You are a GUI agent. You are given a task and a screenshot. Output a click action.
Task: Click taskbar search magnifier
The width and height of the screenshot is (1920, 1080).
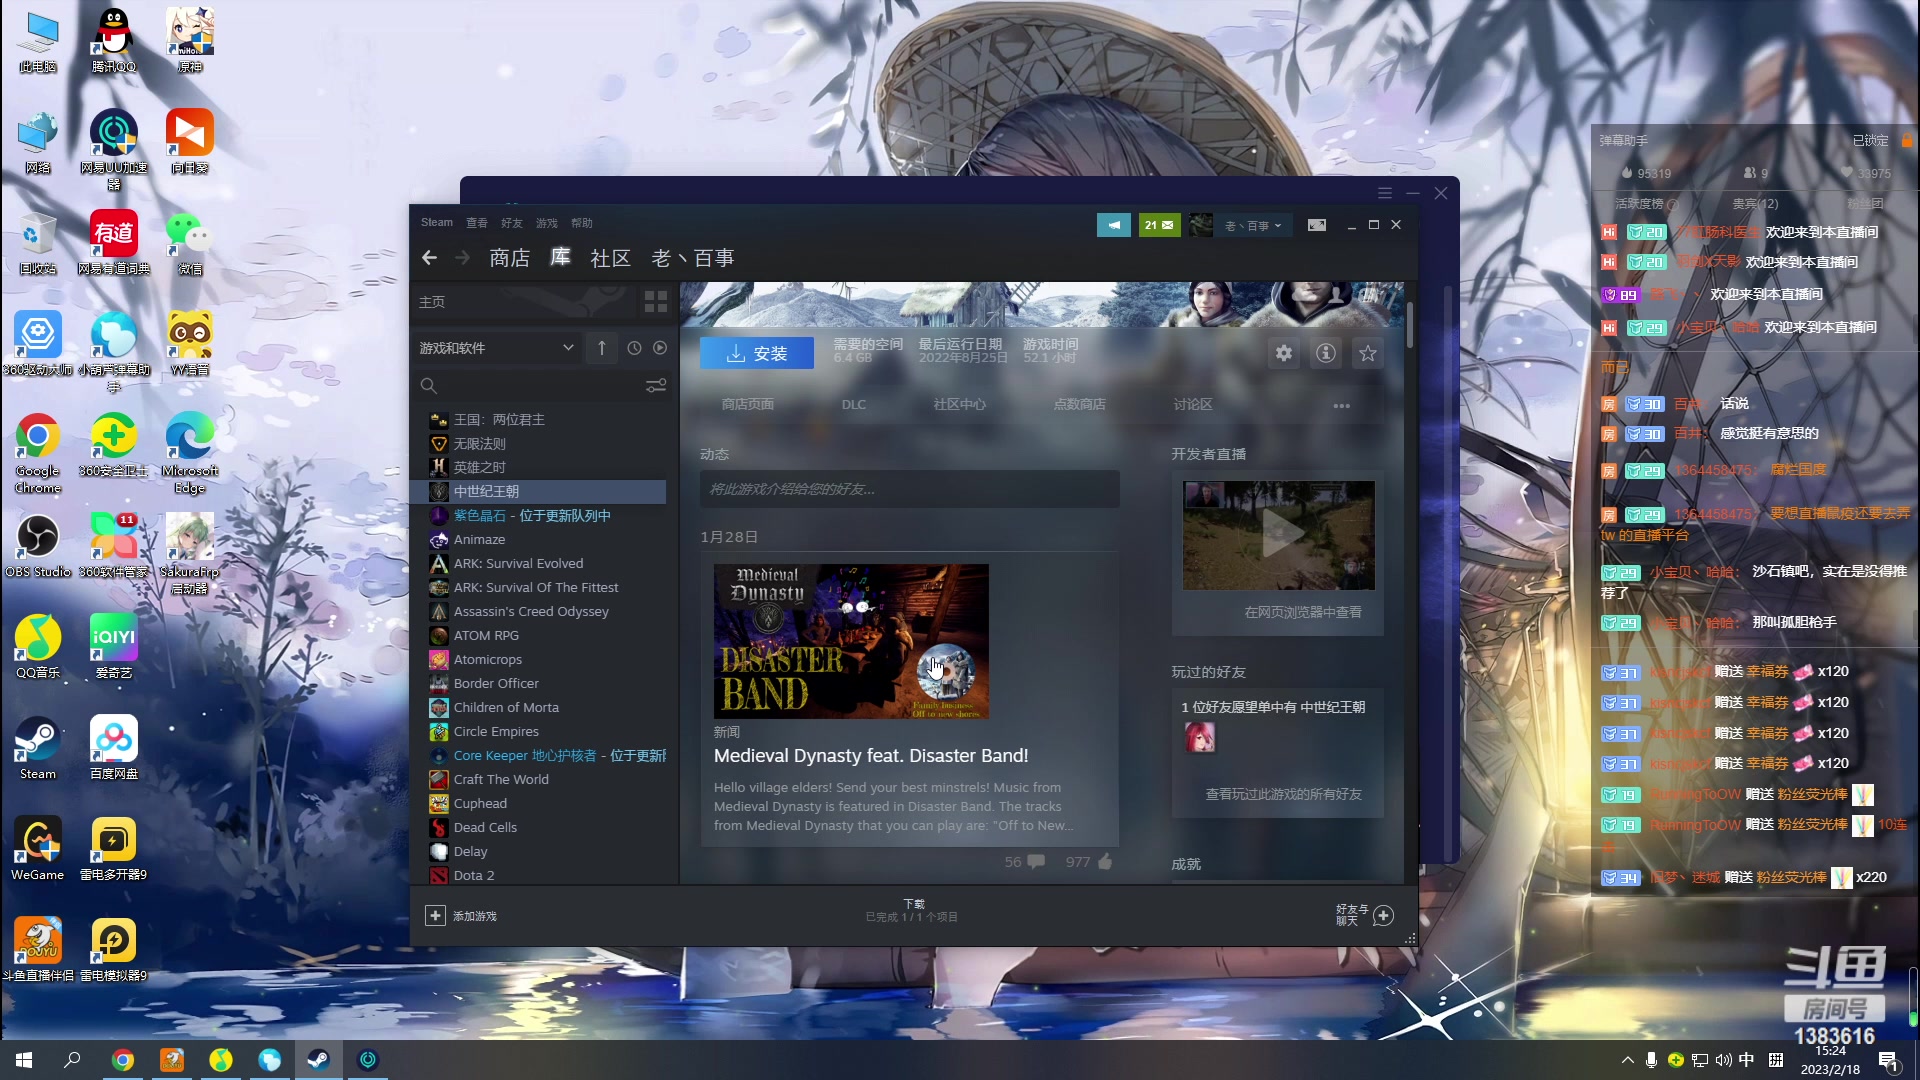click(72, 1060)
